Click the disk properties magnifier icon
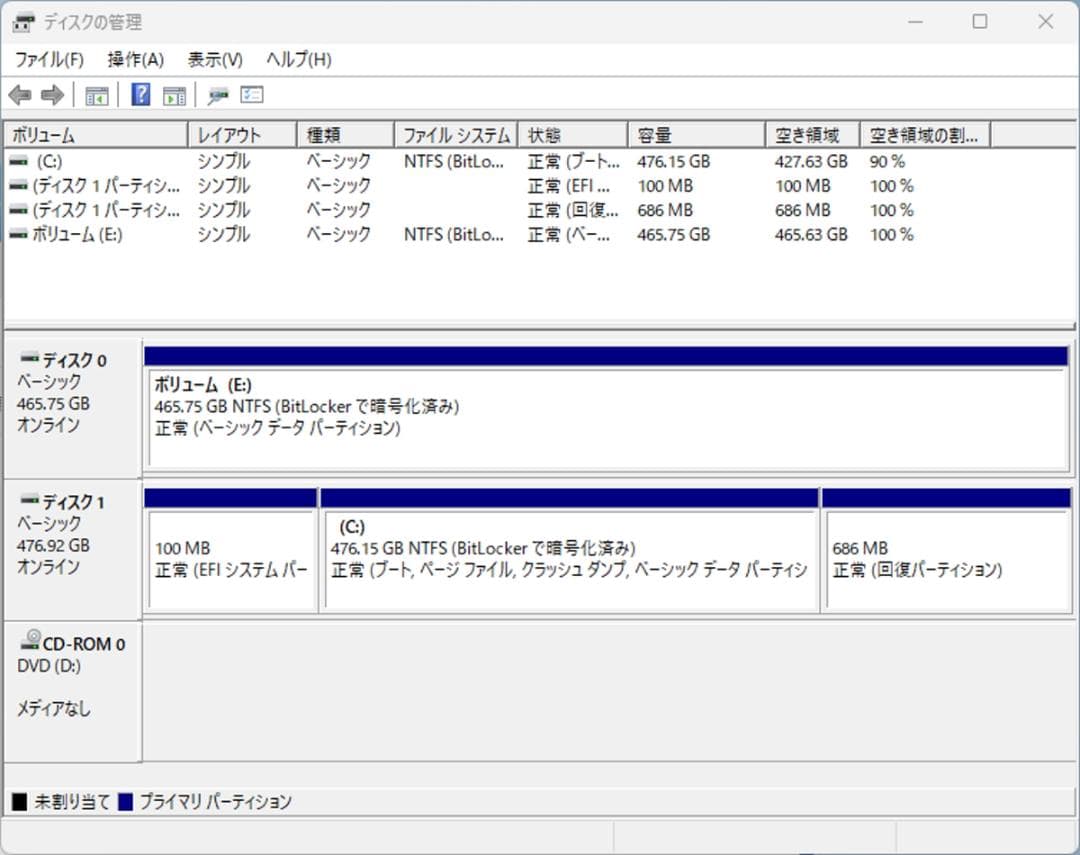Viewport: 1080px width, 855px height. coord(217,94)
